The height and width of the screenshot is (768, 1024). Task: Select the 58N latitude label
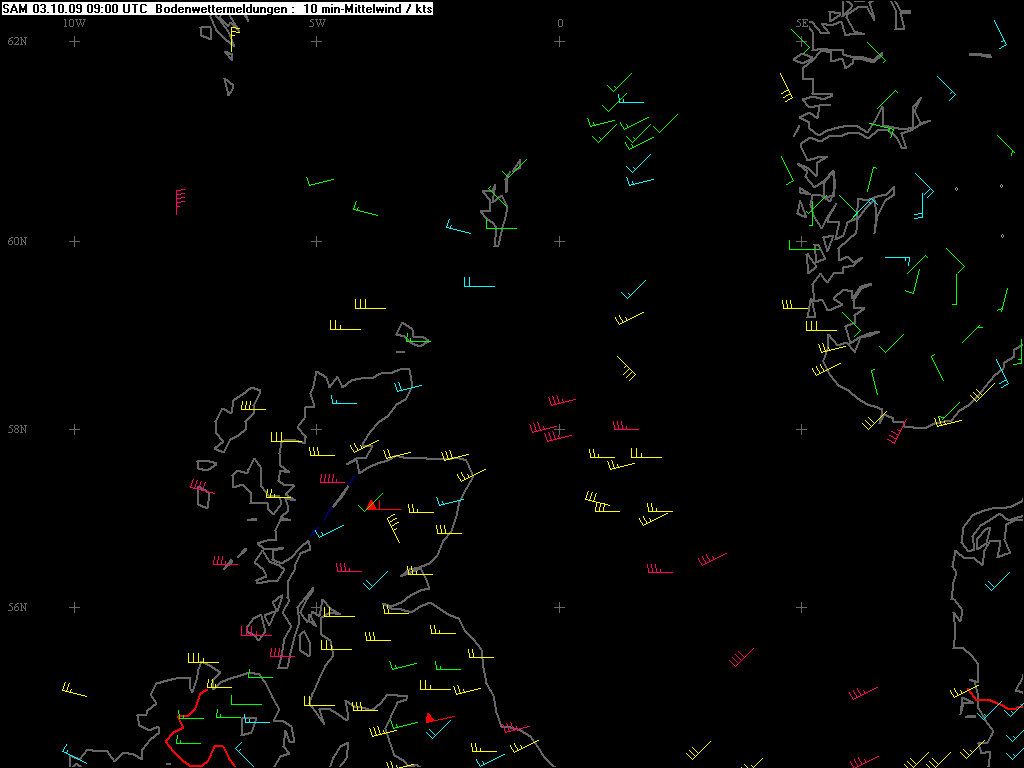[x=17, y=429]
